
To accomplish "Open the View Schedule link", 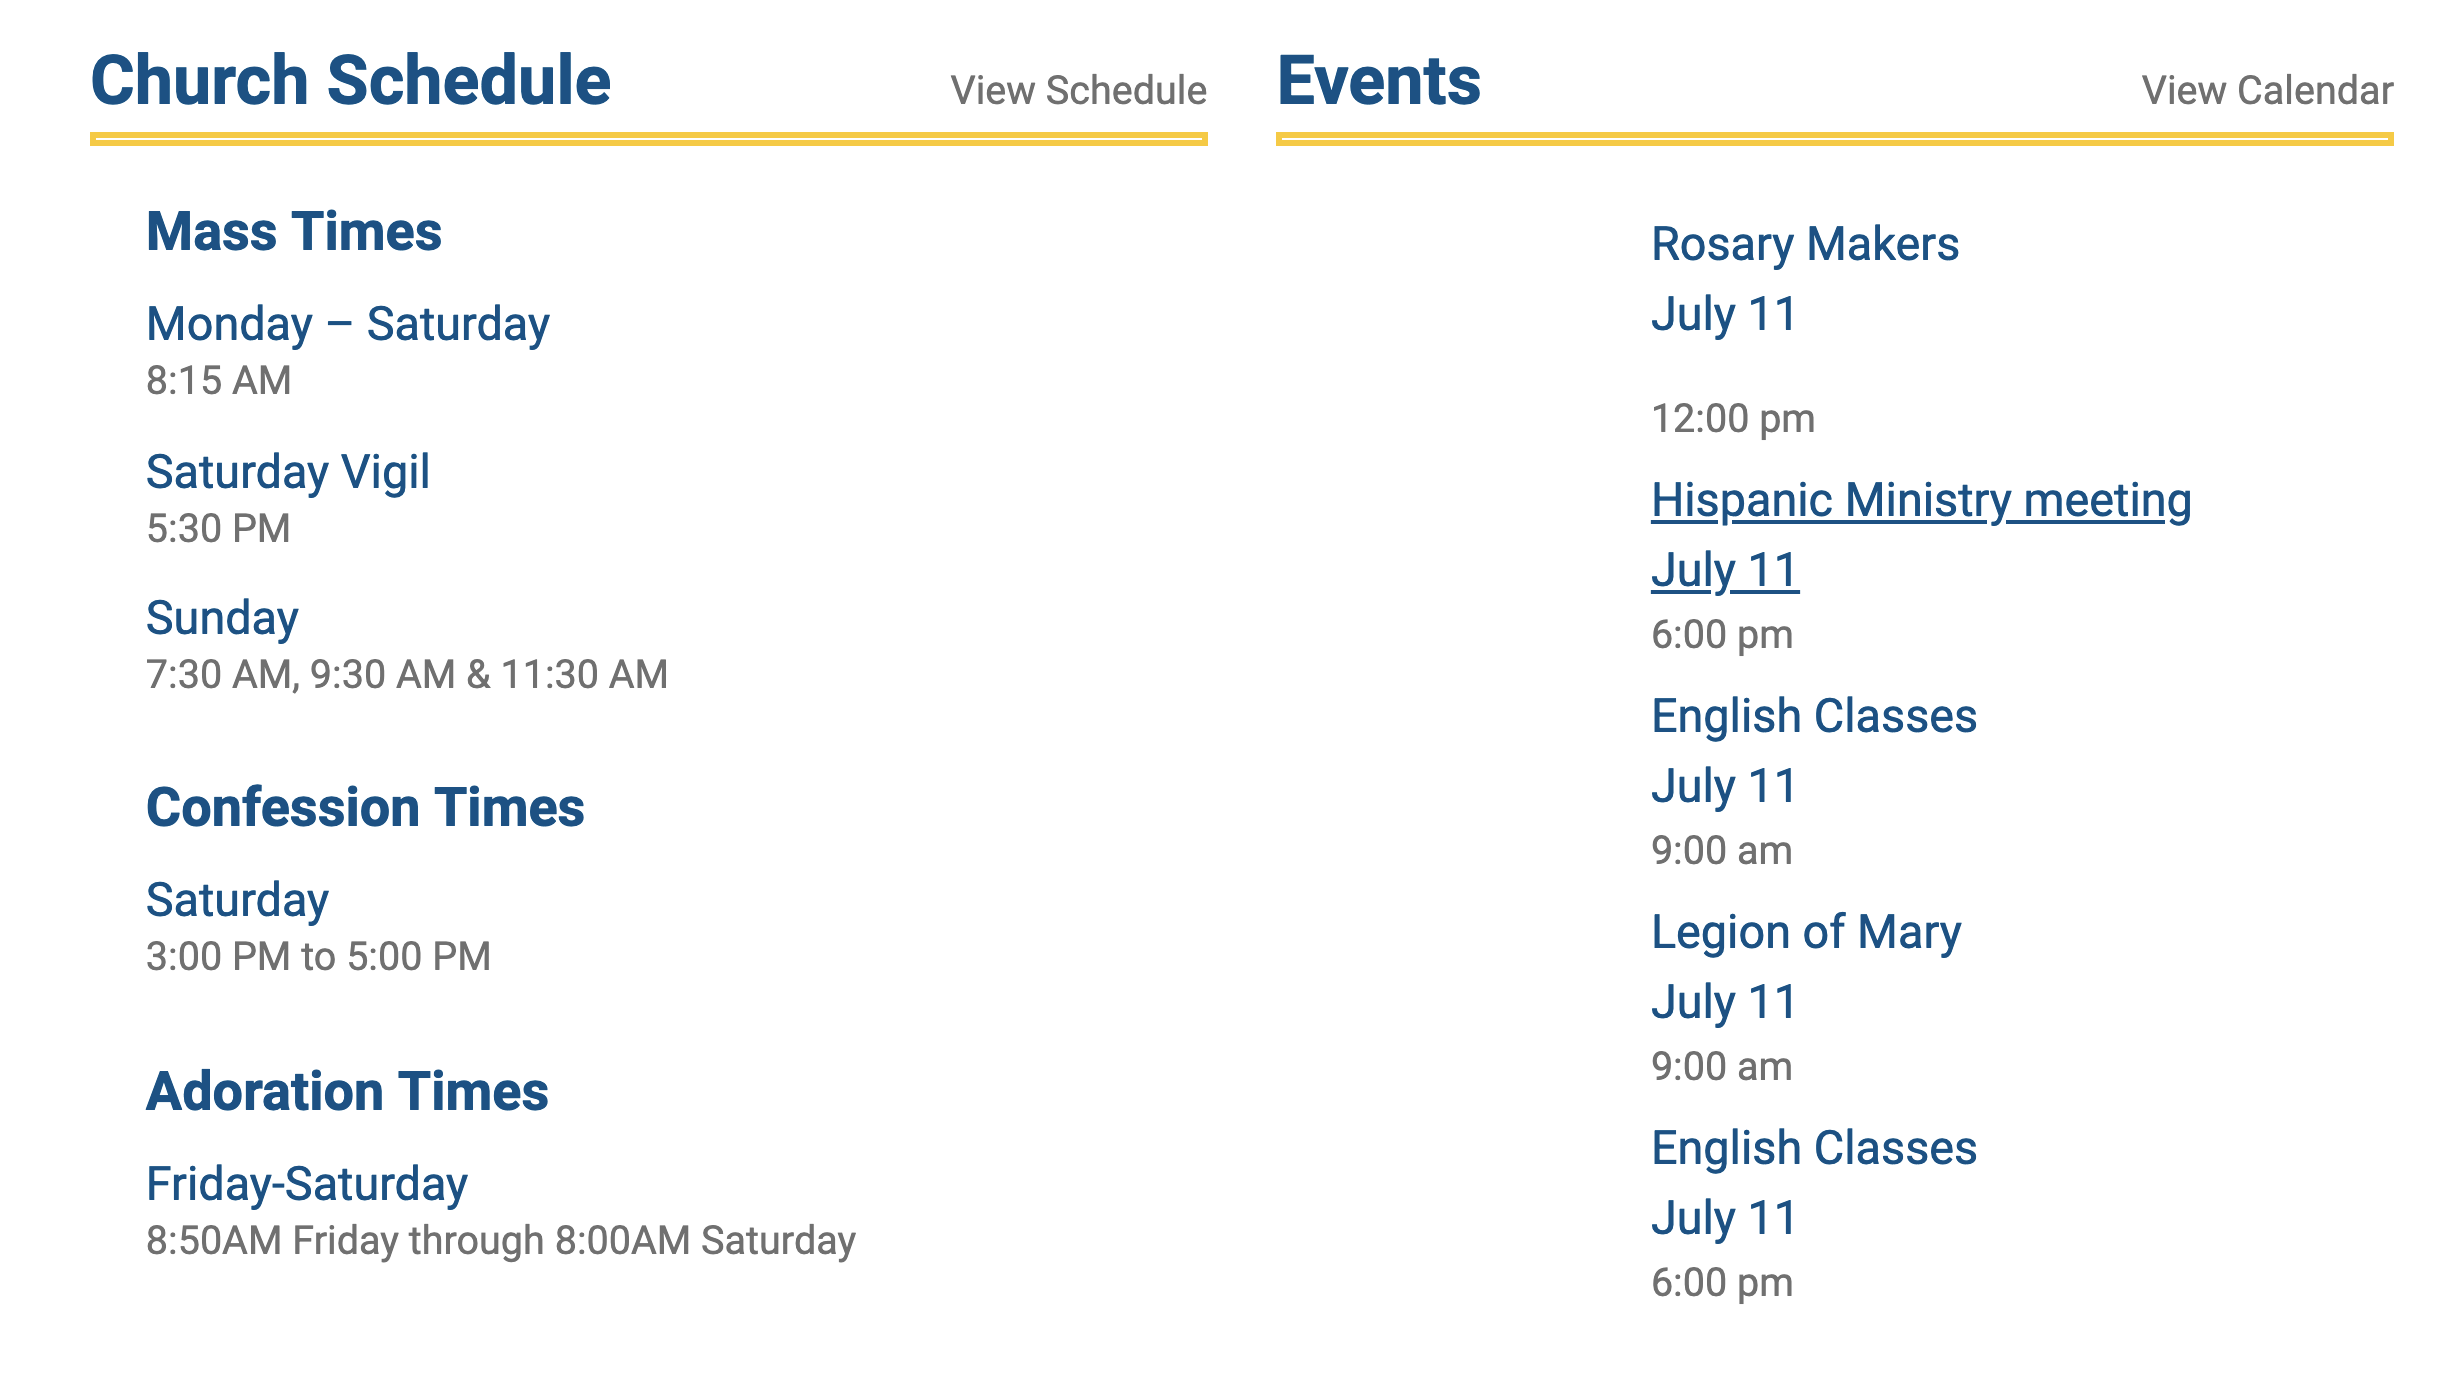I will click(1078, 91).
